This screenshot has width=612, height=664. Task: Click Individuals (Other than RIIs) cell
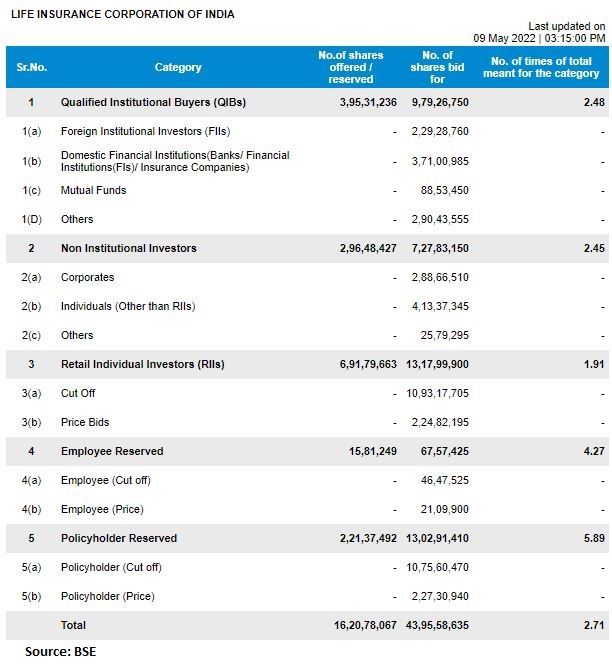[127, 306]
